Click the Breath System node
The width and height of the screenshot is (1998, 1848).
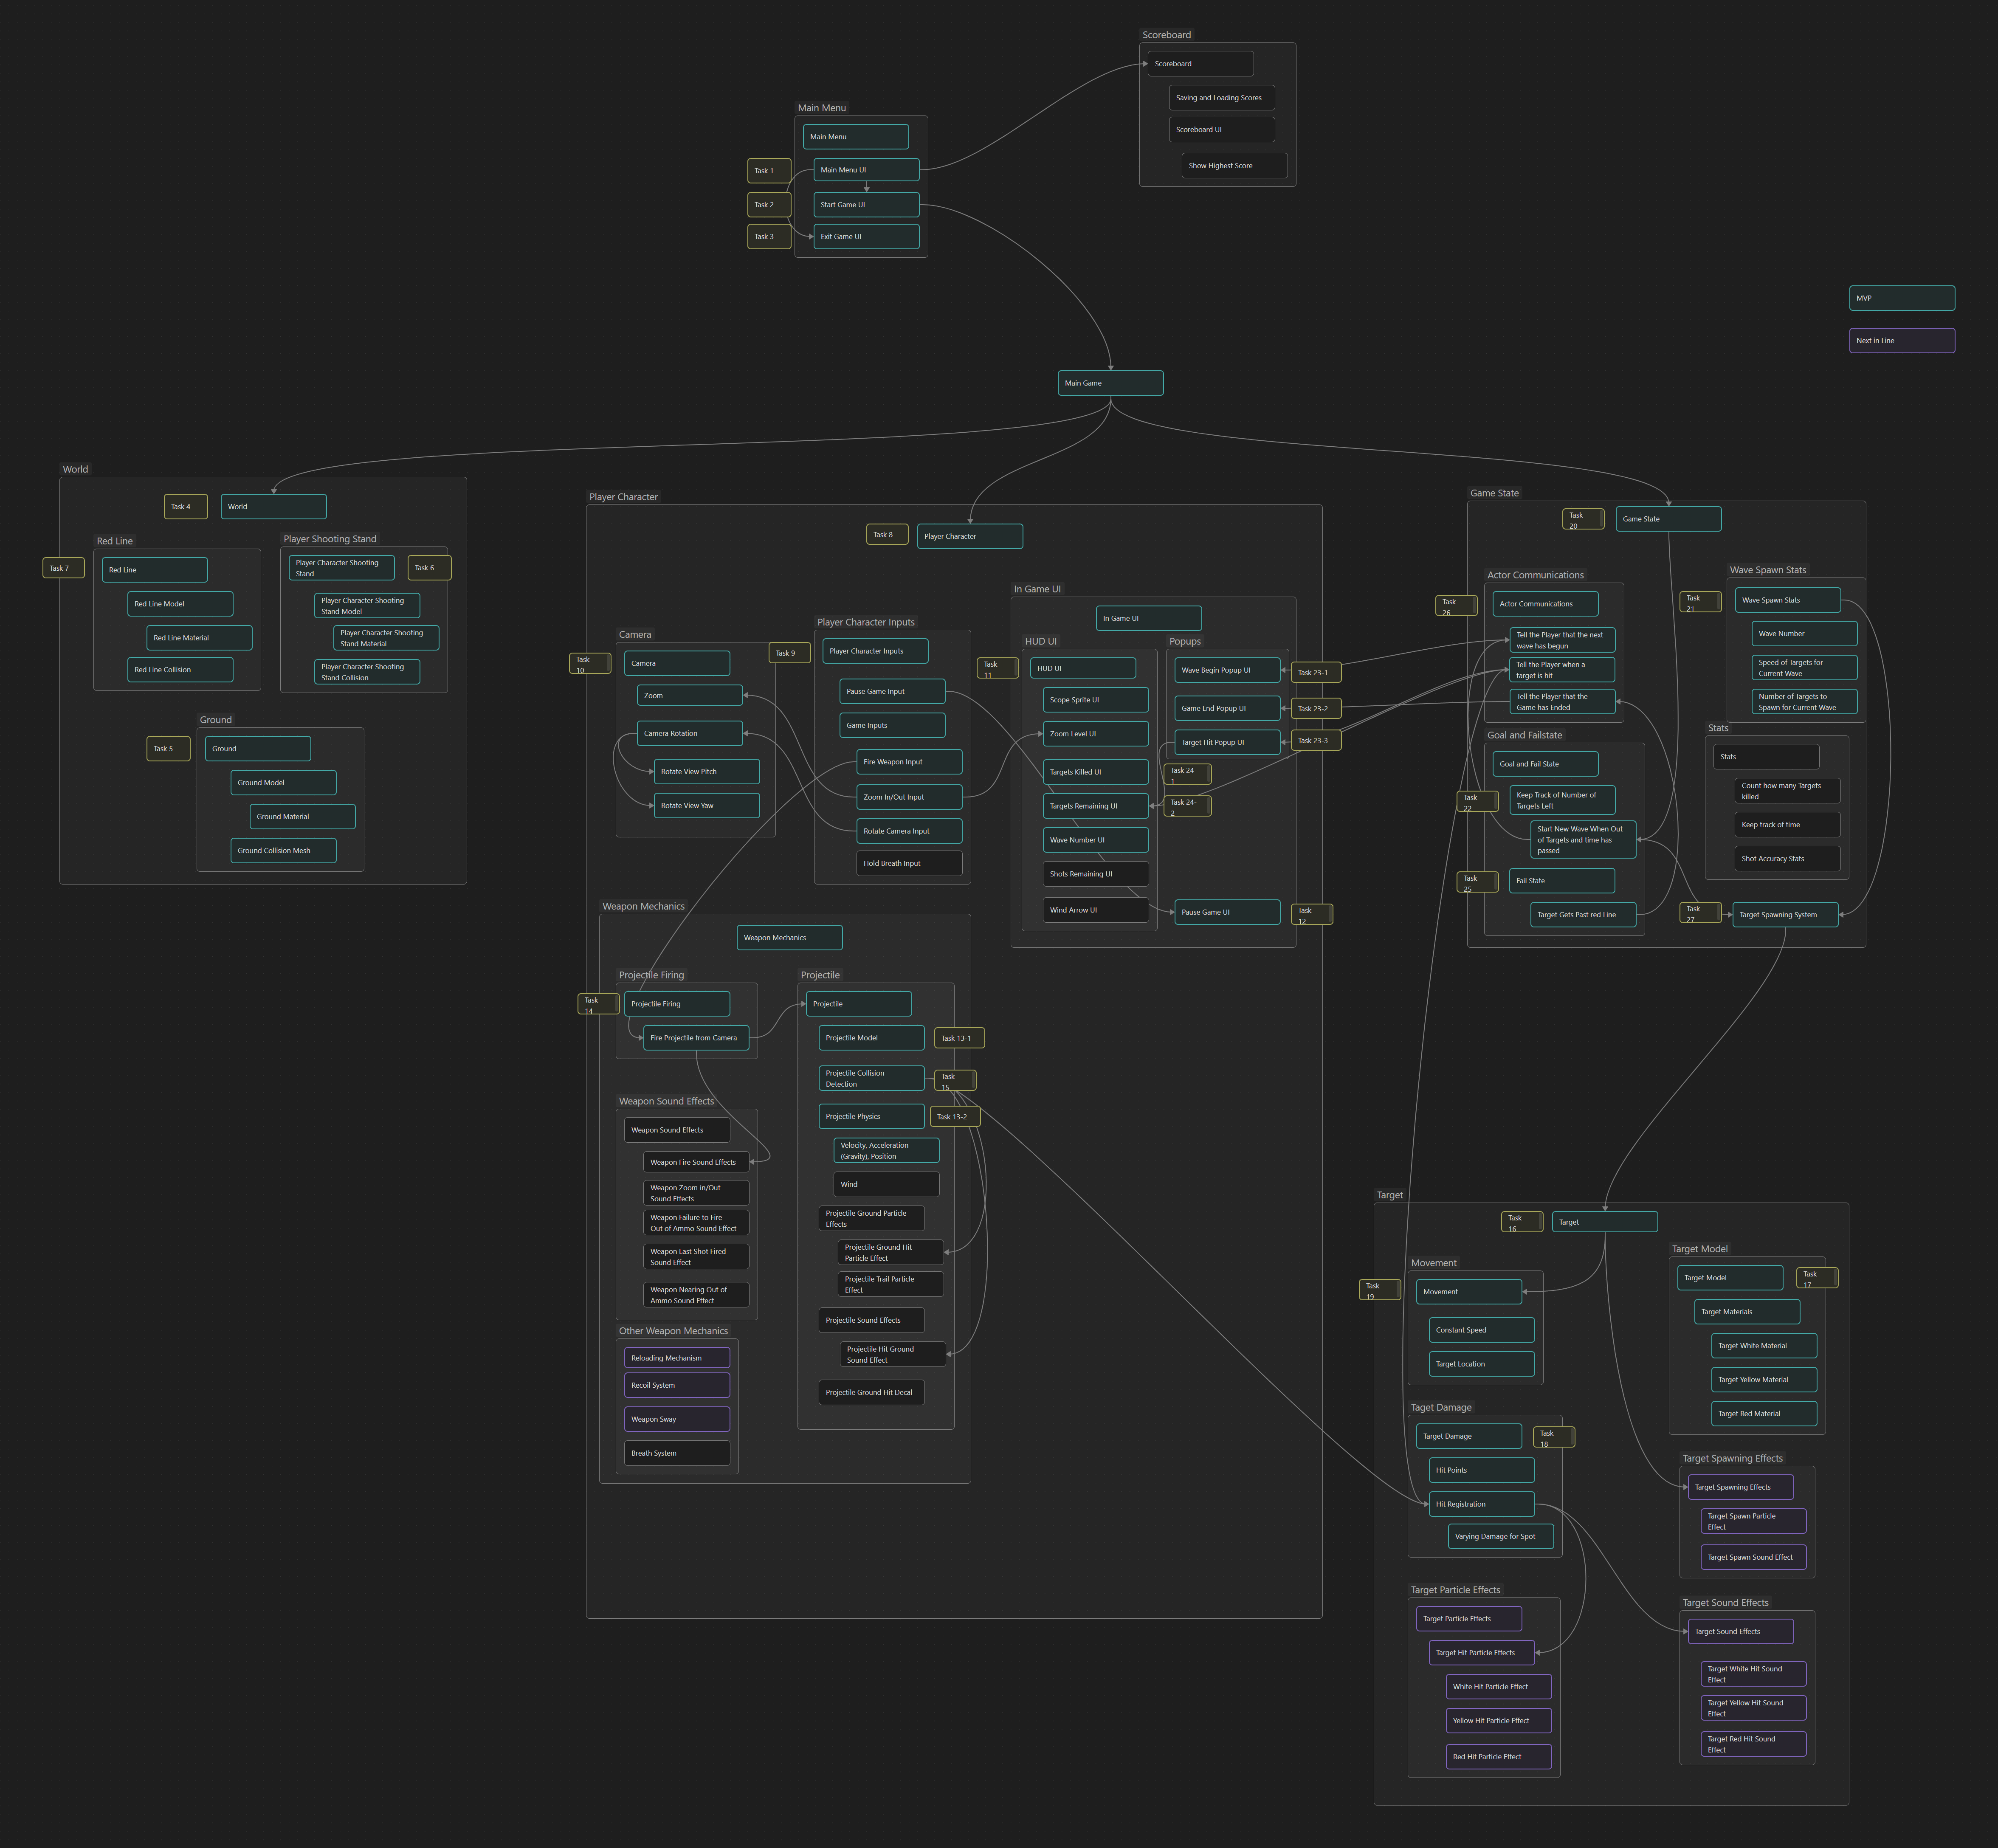coord(677,1454)
